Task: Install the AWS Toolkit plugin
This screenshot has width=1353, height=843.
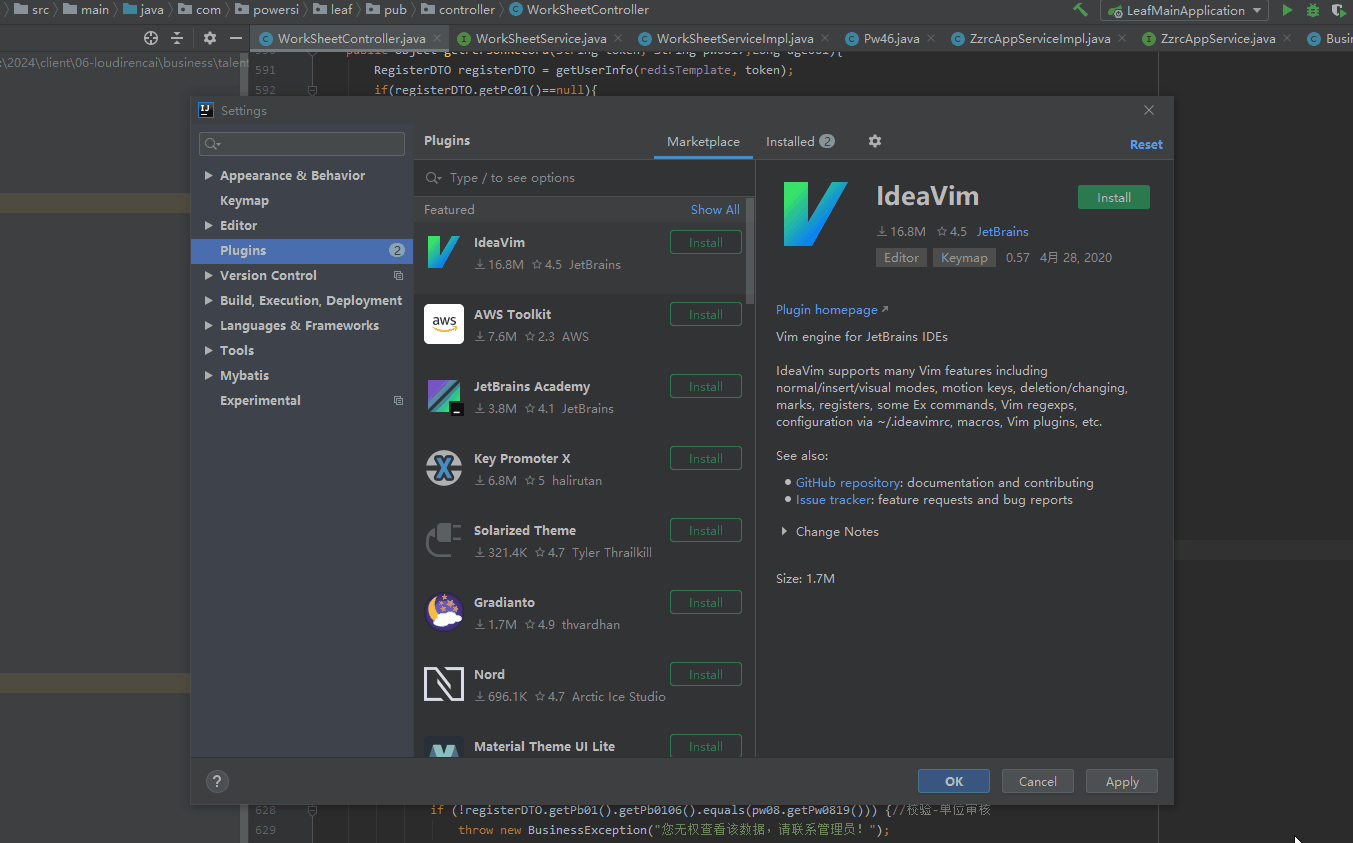Action: pyautogui.click(x=705, y=315)
